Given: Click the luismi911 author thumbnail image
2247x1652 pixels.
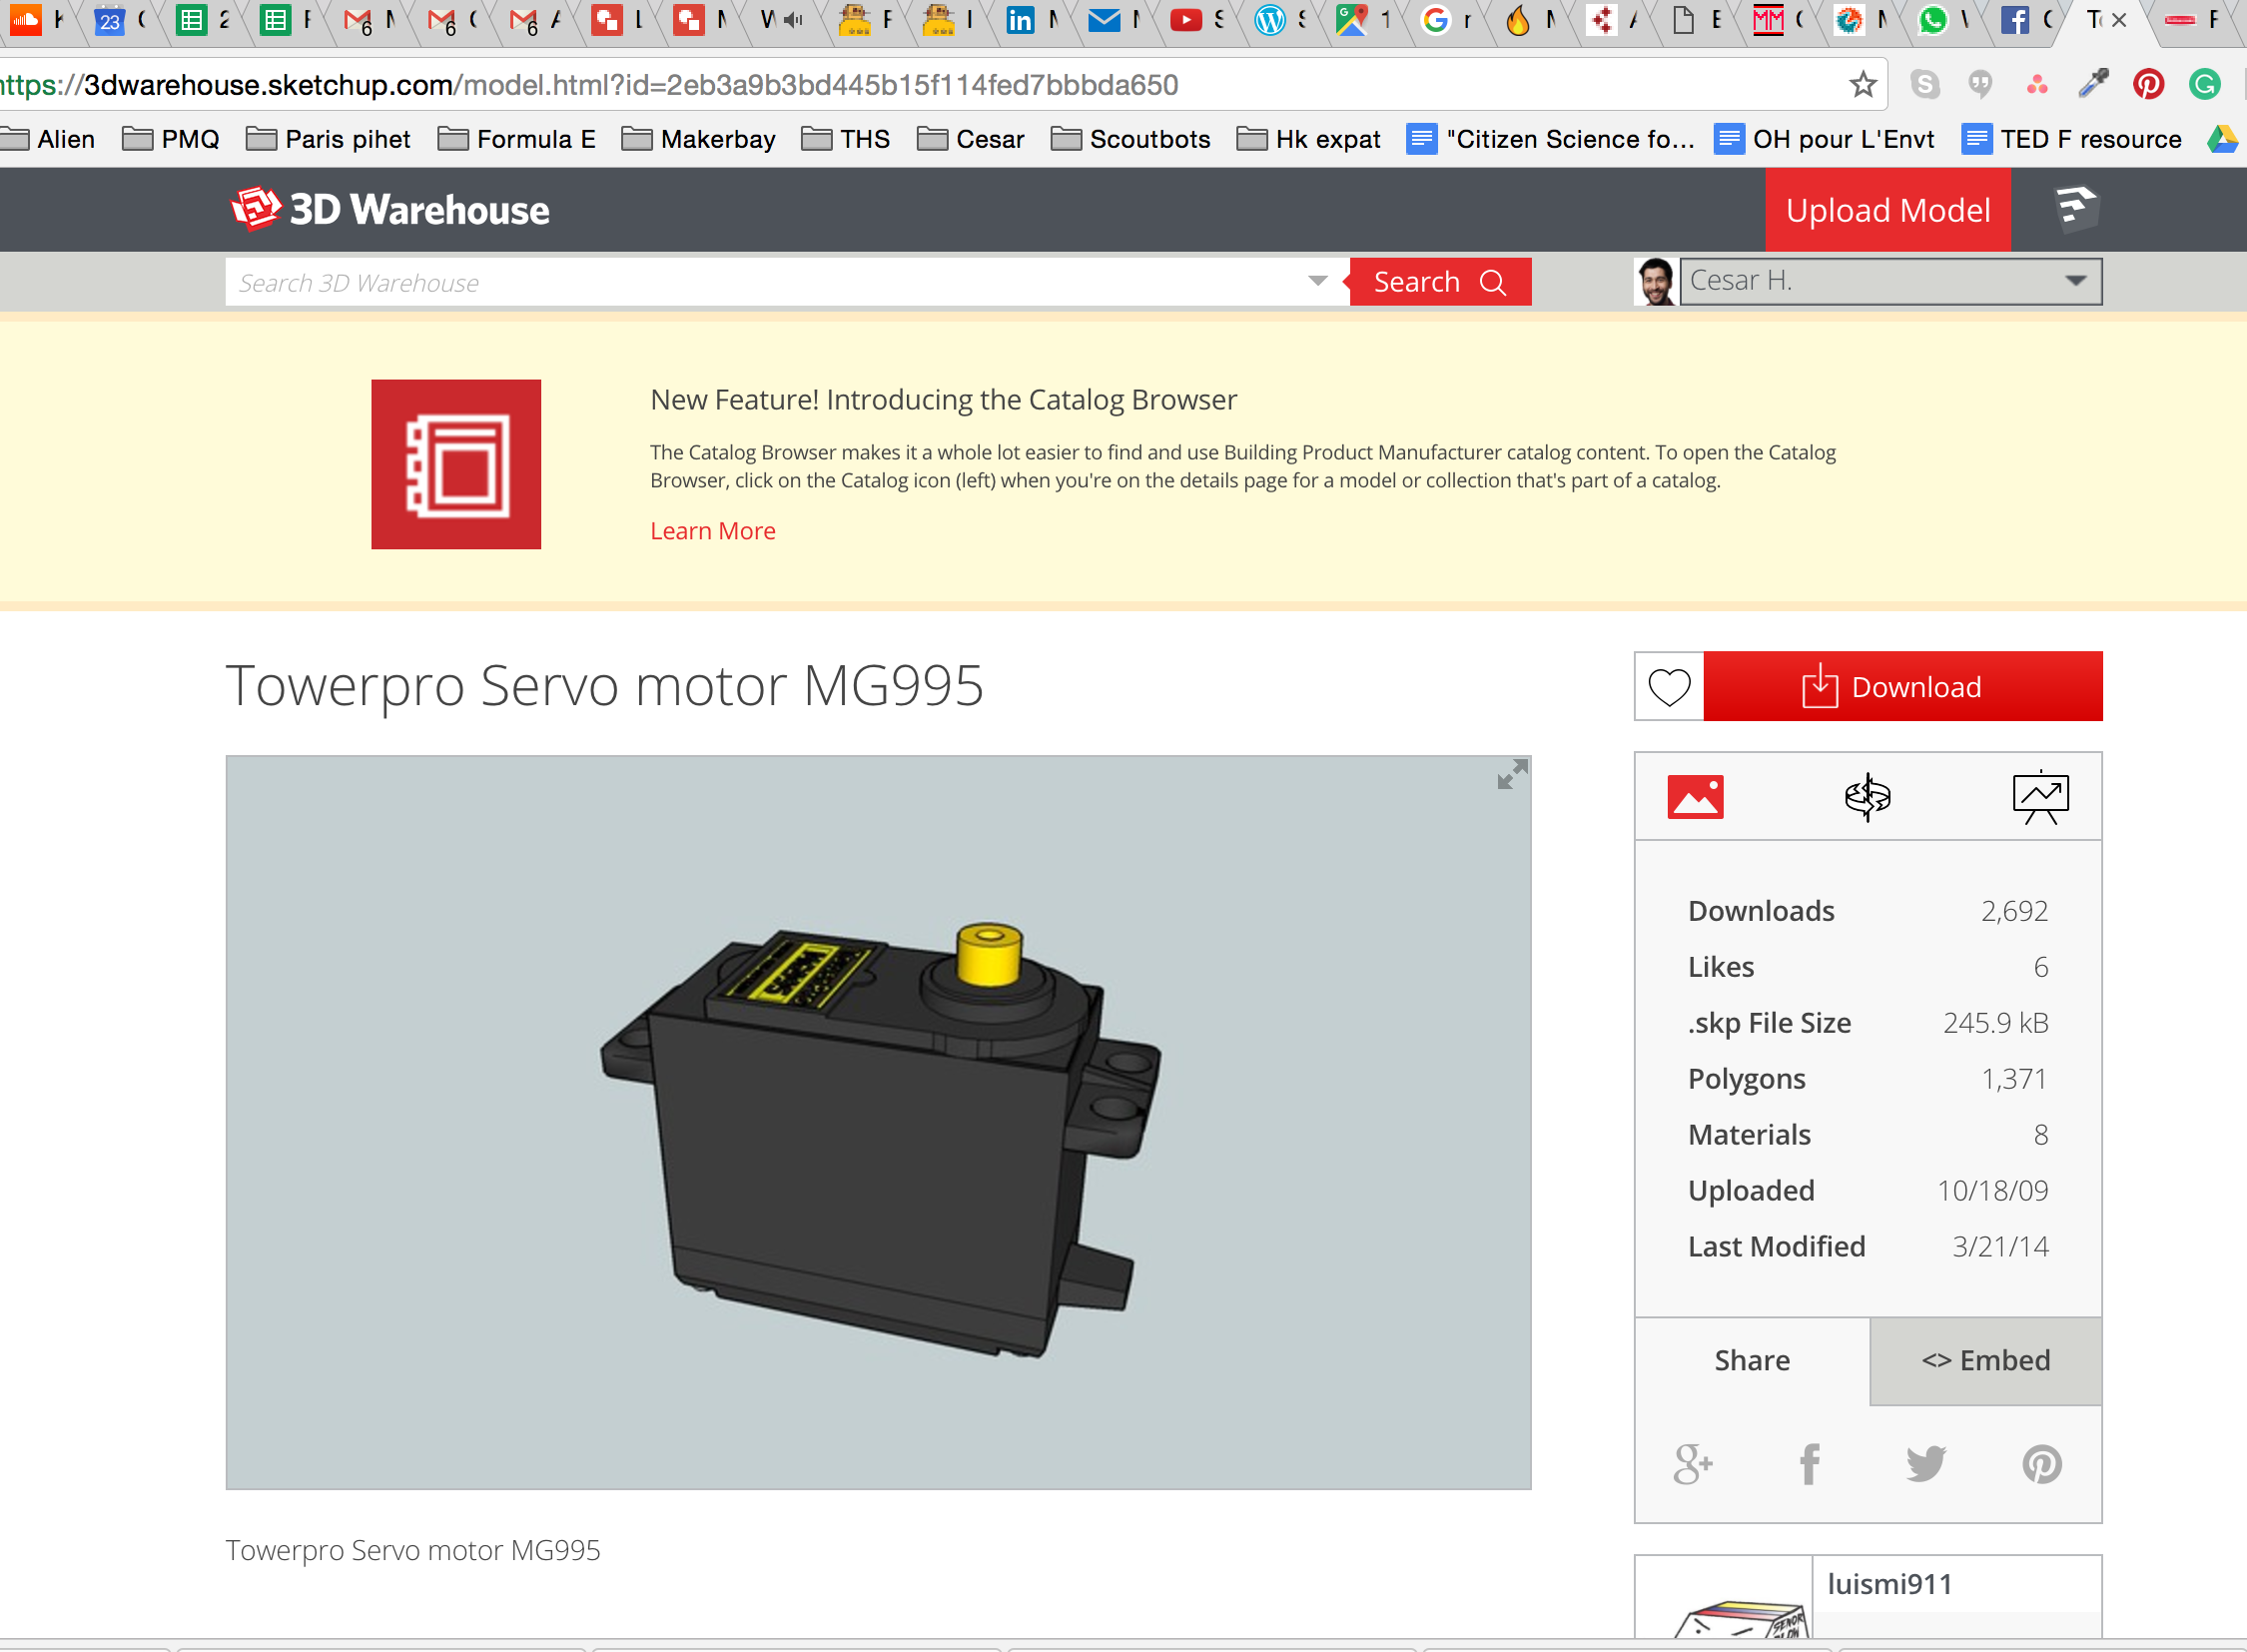Looking at the screenshot, I should (1724, 1597).
